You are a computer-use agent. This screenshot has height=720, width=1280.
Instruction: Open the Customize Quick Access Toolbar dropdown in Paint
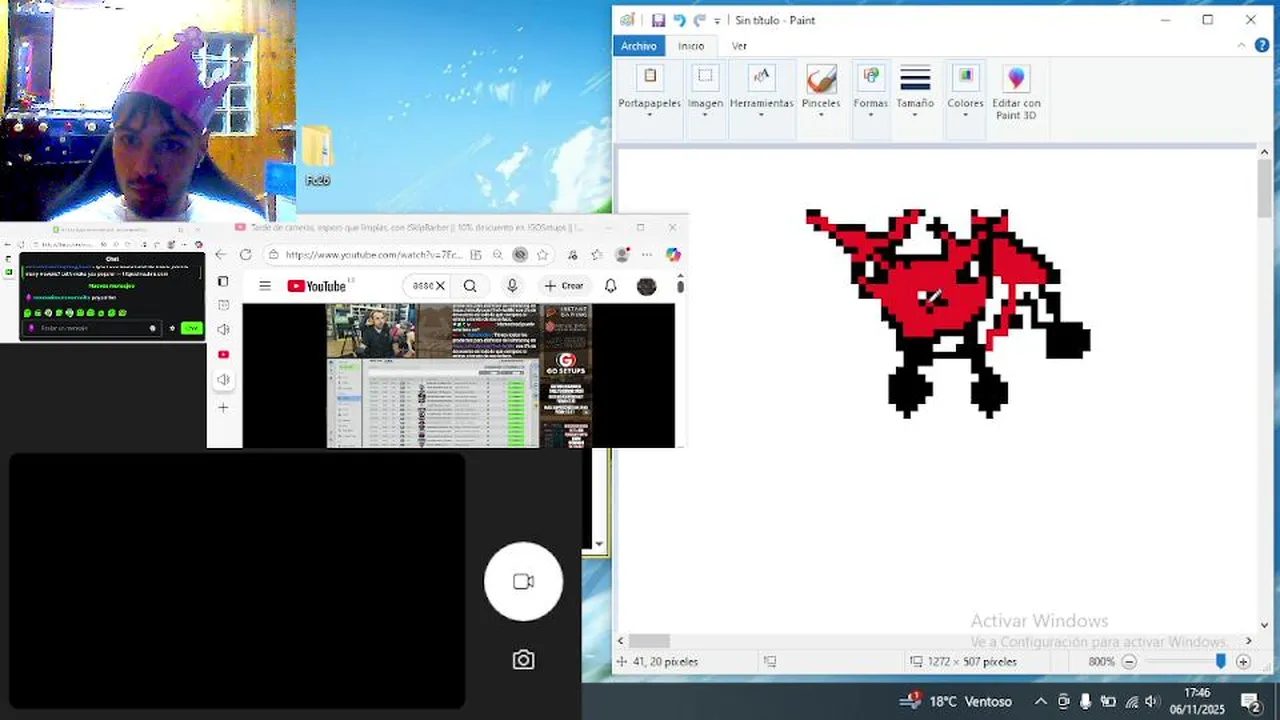tap(716, 21)
